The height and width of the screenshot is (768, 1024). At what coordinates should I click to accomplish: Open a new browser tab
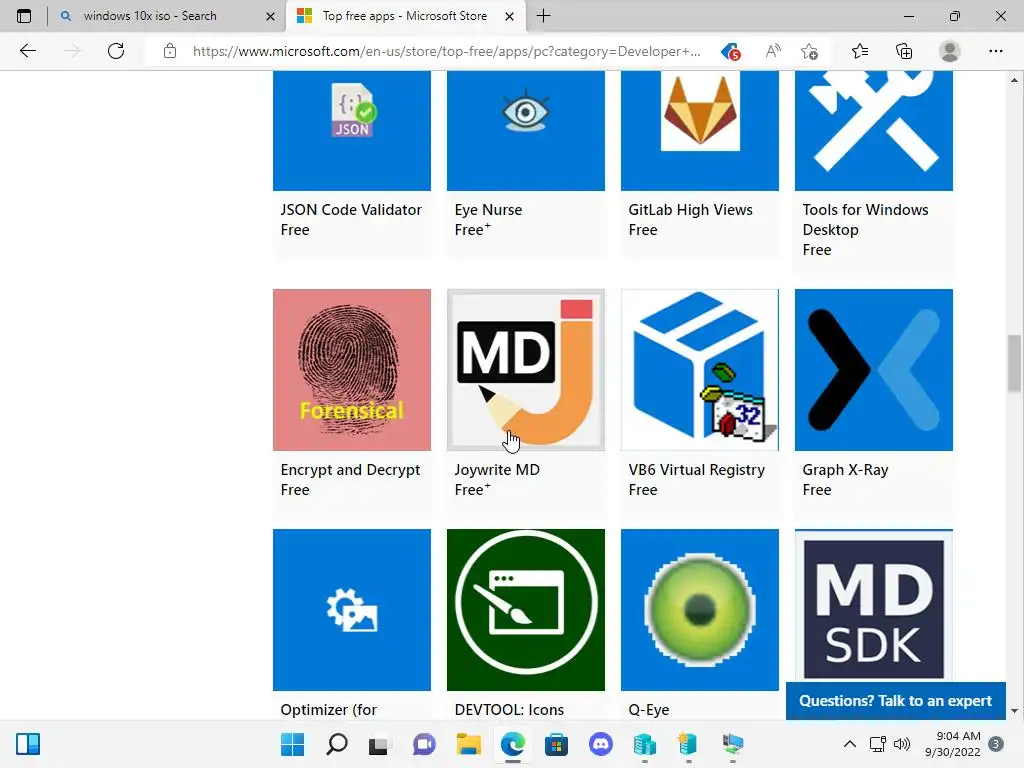(x=543, y=16)
